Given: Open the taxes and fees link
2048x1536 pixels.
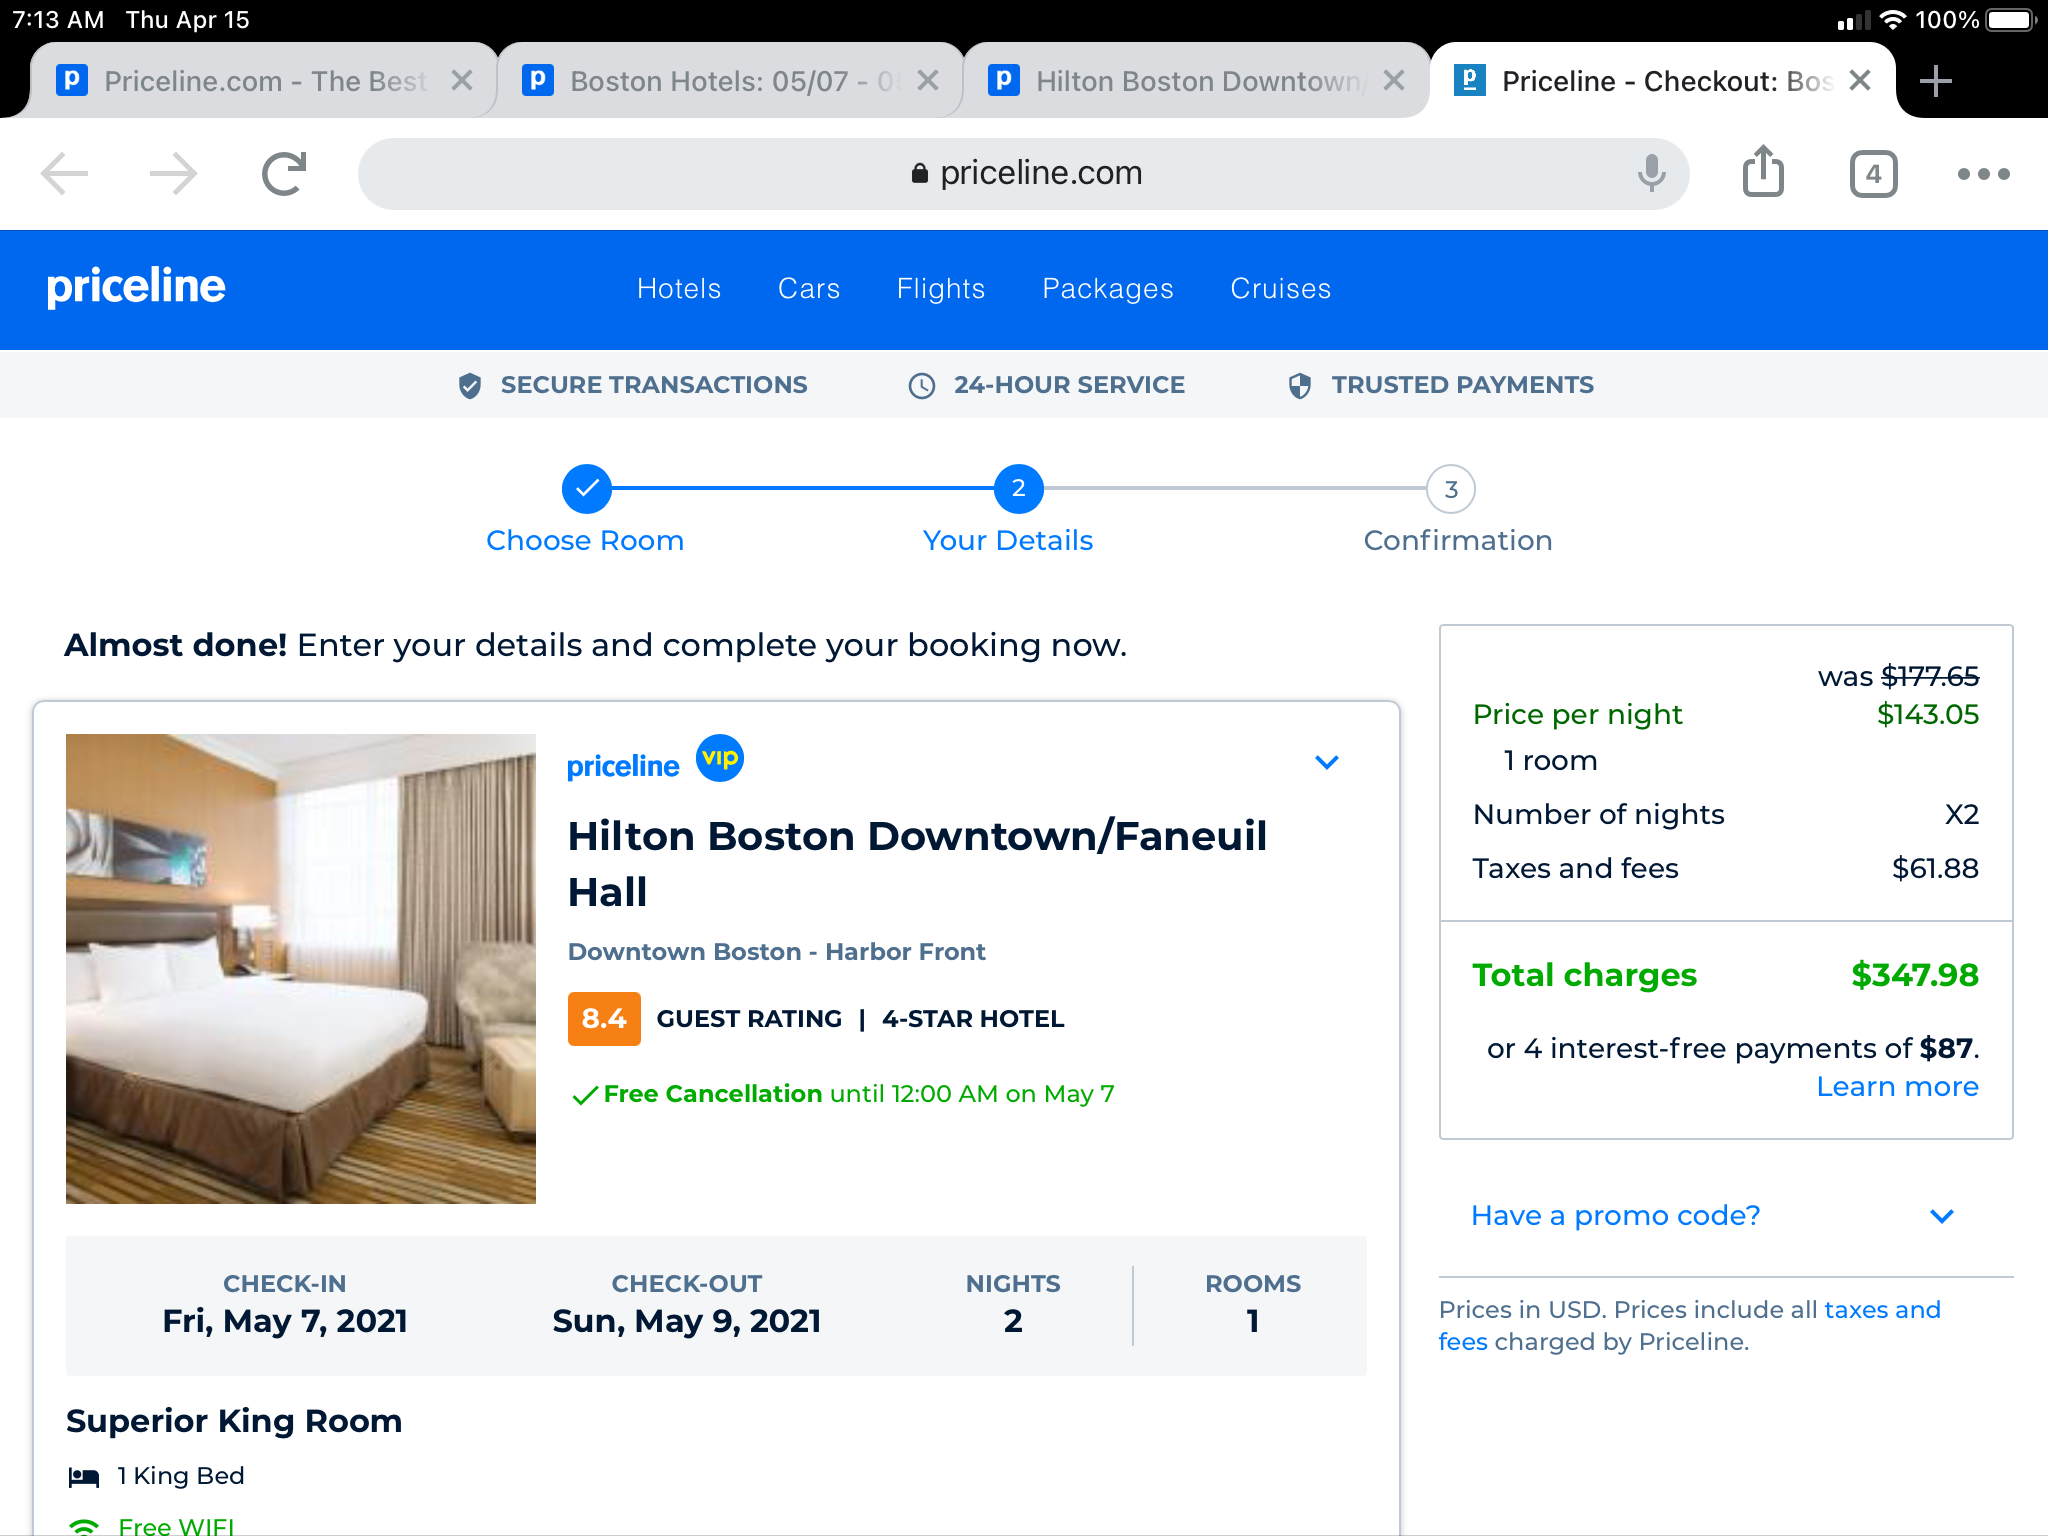Looking at the screenshot, I should [1881, 1310].
